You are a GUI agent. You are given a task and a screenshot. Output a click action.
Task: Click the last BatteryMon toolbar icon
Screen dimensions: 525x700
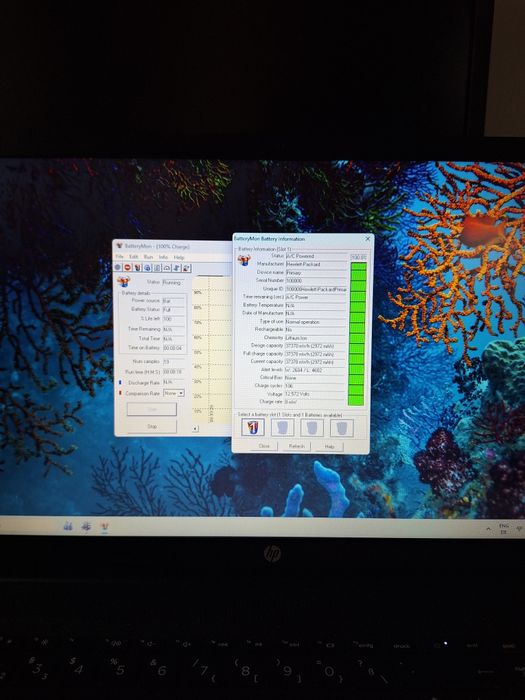pos(187,268)
